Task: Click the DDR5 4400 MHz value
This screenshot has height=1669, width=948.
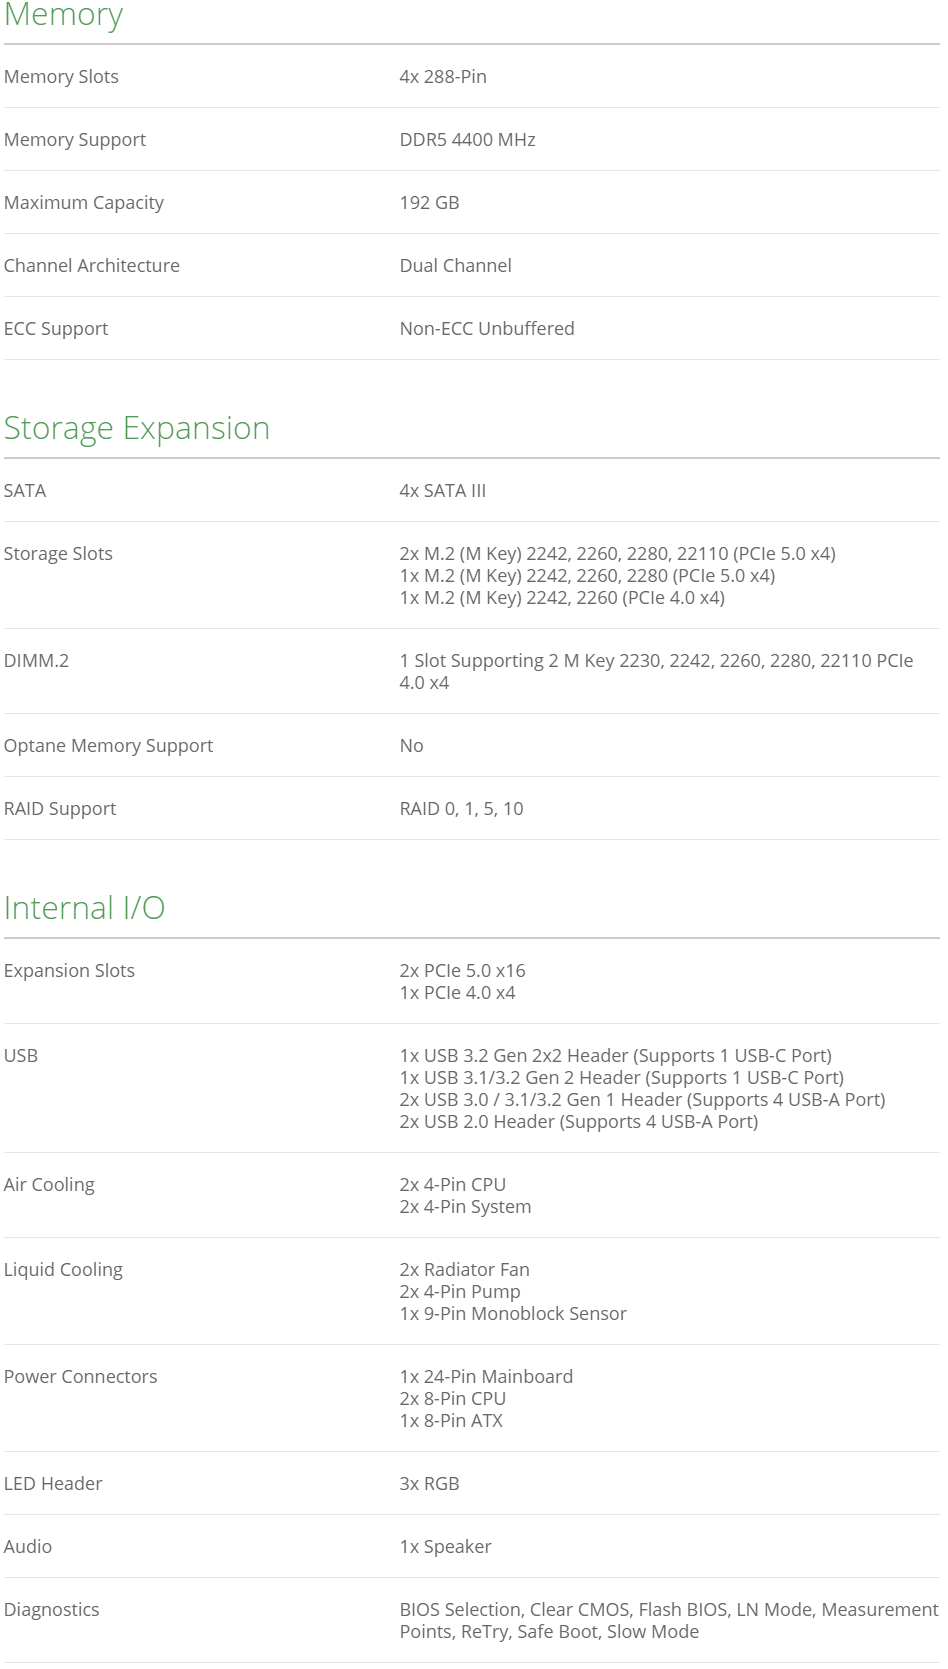Action: click(467, 140)
